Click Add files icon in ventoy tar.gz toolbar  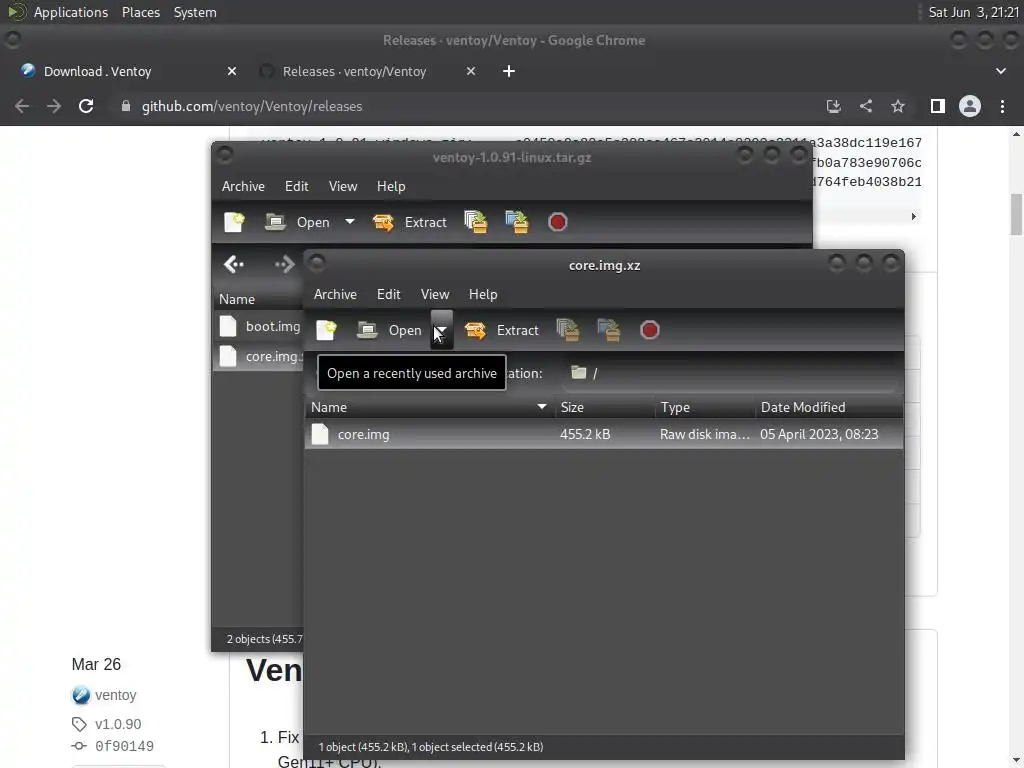pyautogui.click(x=475, y=222)
